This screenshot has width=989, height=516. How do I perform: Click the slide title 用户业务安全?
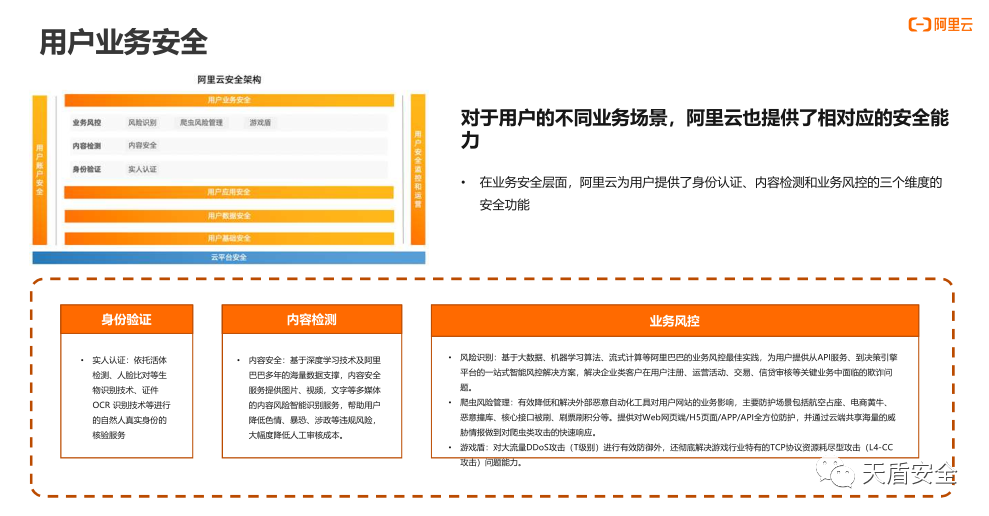tap(124, 42)
